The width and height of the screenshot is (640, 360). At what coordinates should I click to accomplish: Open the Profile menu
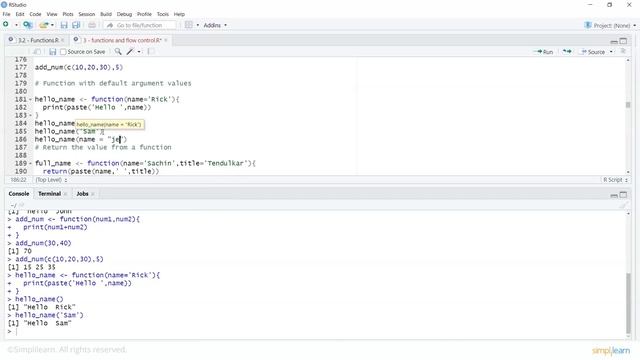point(144,14)
